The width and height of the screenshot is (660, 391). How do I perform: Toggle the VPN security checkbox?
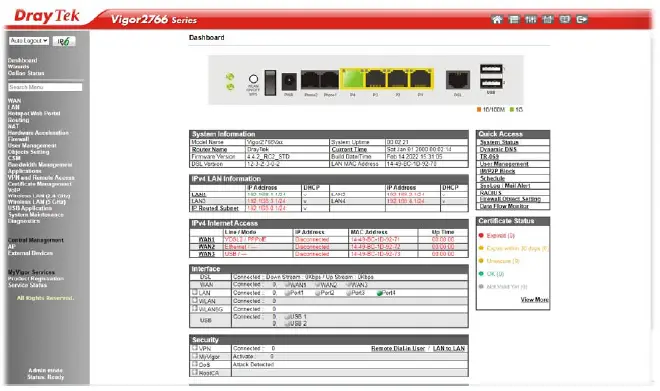click(x=195, y=348)
